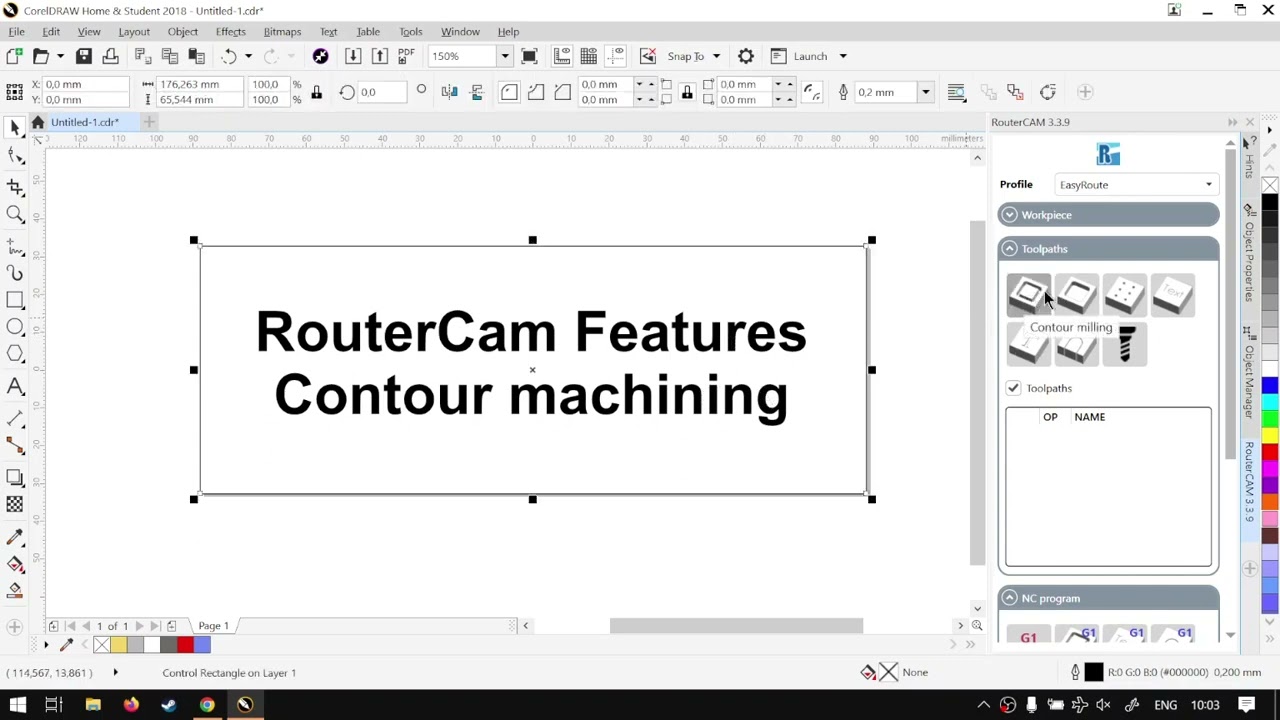The height and width of the screenshot is (720, 1280).
Task: Toggle Show guidelines button
Action: tap(616, 56)
